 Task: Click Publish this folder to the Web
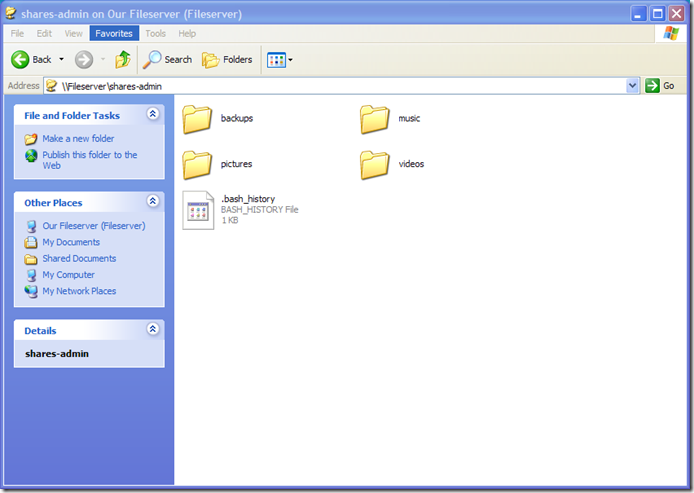click(90, 160)
